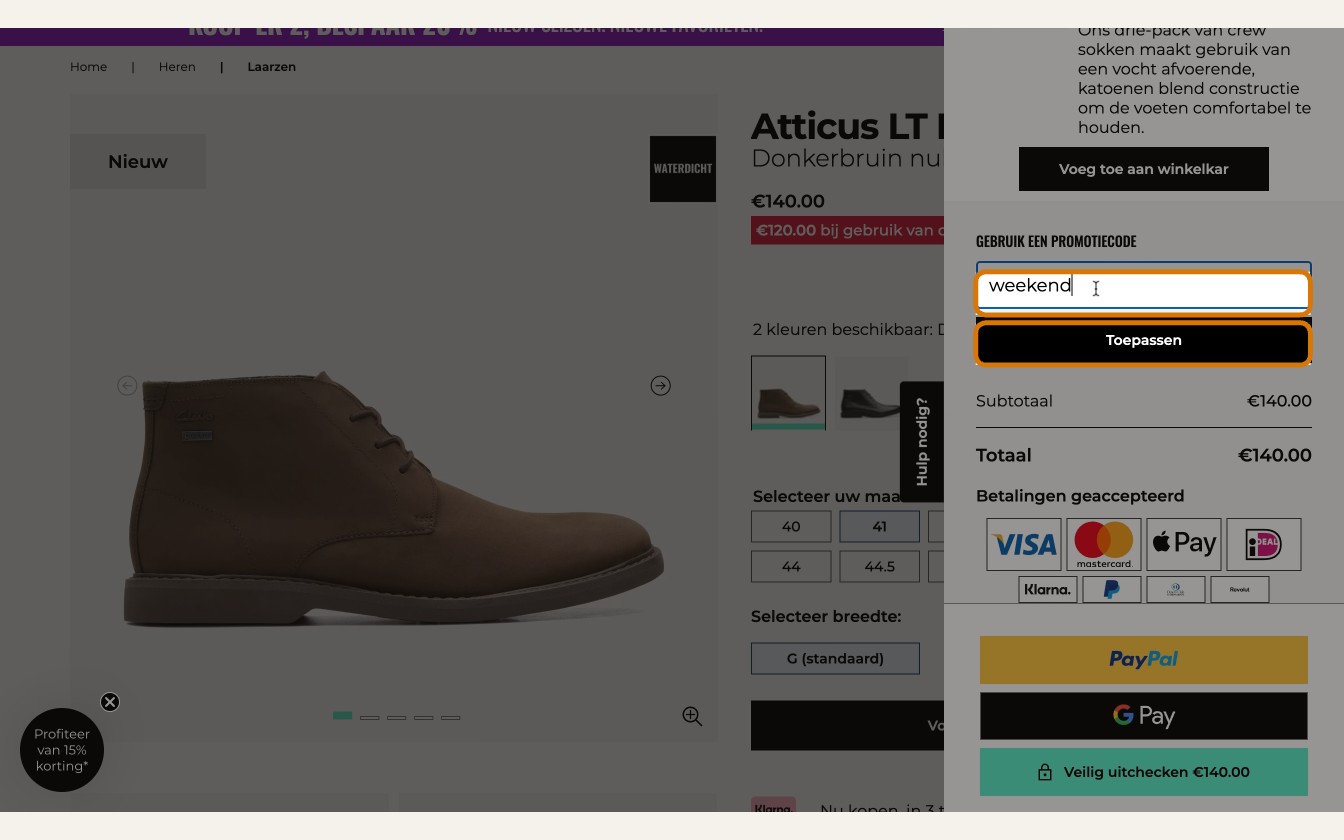Image resolution: width=1344 pixels, height=840 pixels.
Task: Go to the Home breadcrumb
Action: (x=88, y=67)
